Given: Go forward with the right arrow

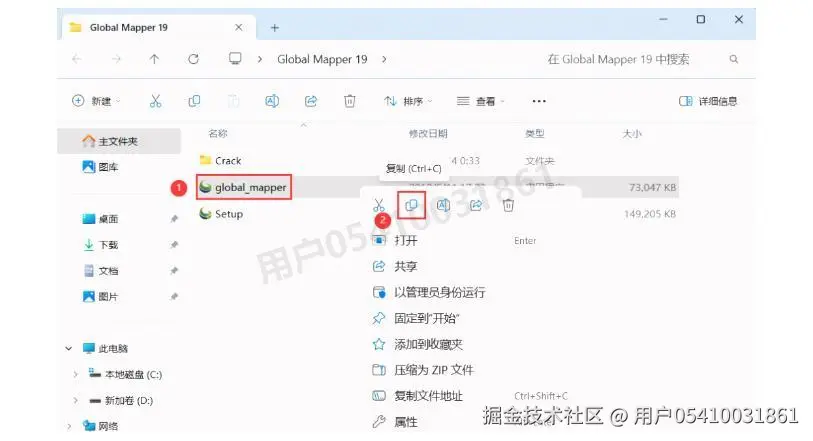Looking at the screenshot, I should pyautogui.click(x=116, y=59).
